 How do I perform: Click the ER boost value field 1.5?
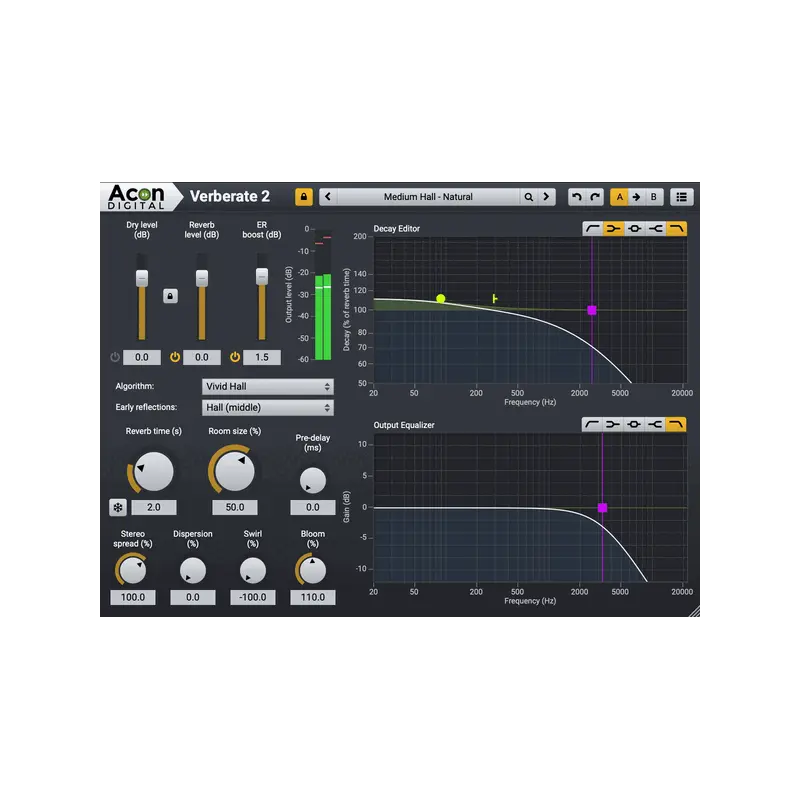tap(262, 357)
